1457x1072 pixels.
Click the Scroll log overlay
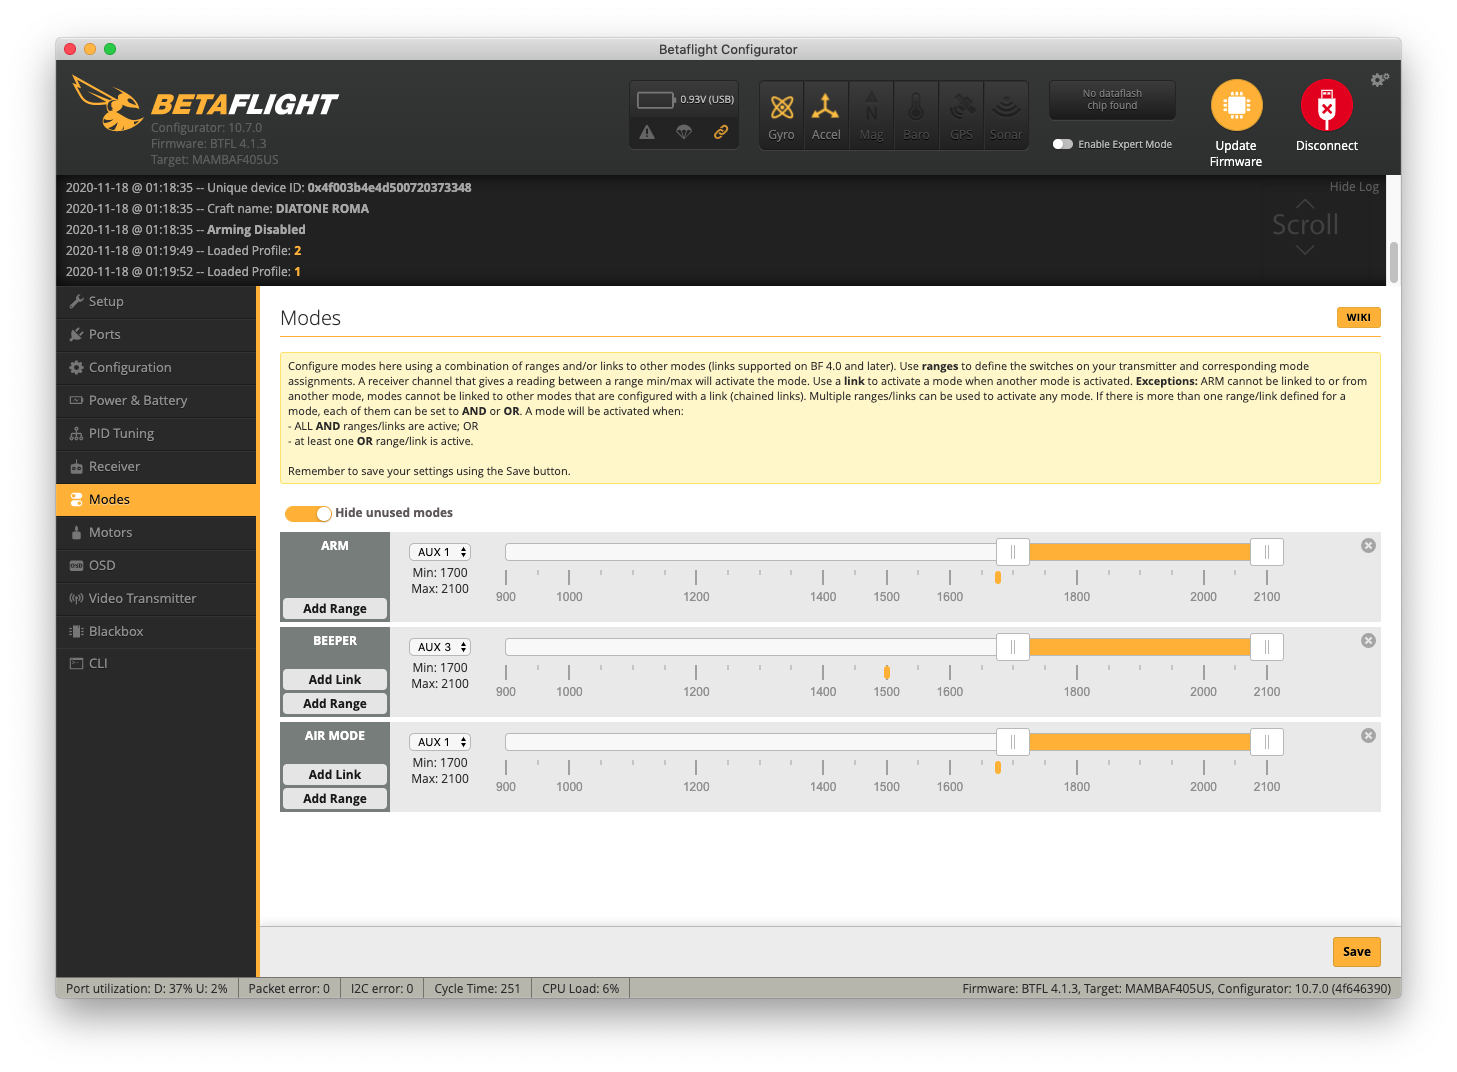point(1305,225)
